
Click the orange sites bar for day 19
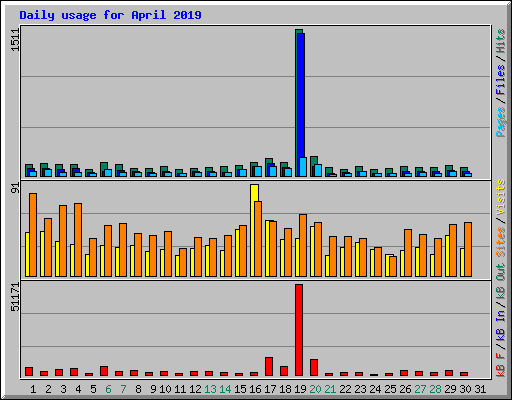(x=303, y=246)
